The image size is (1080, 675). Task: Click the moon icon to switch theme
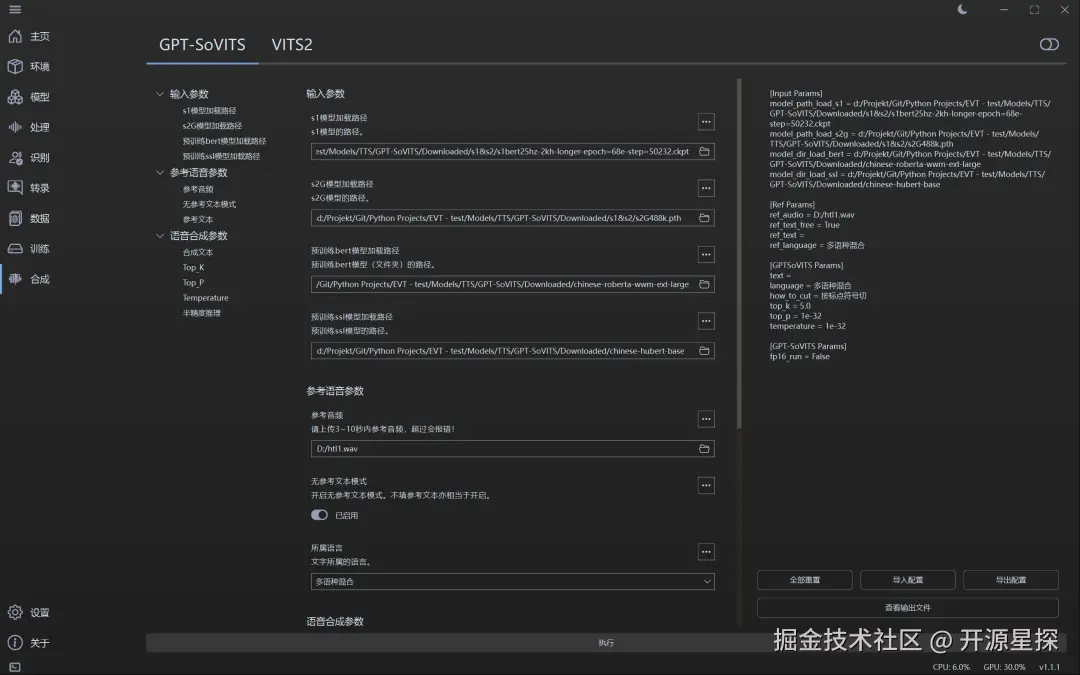(962, 9)
